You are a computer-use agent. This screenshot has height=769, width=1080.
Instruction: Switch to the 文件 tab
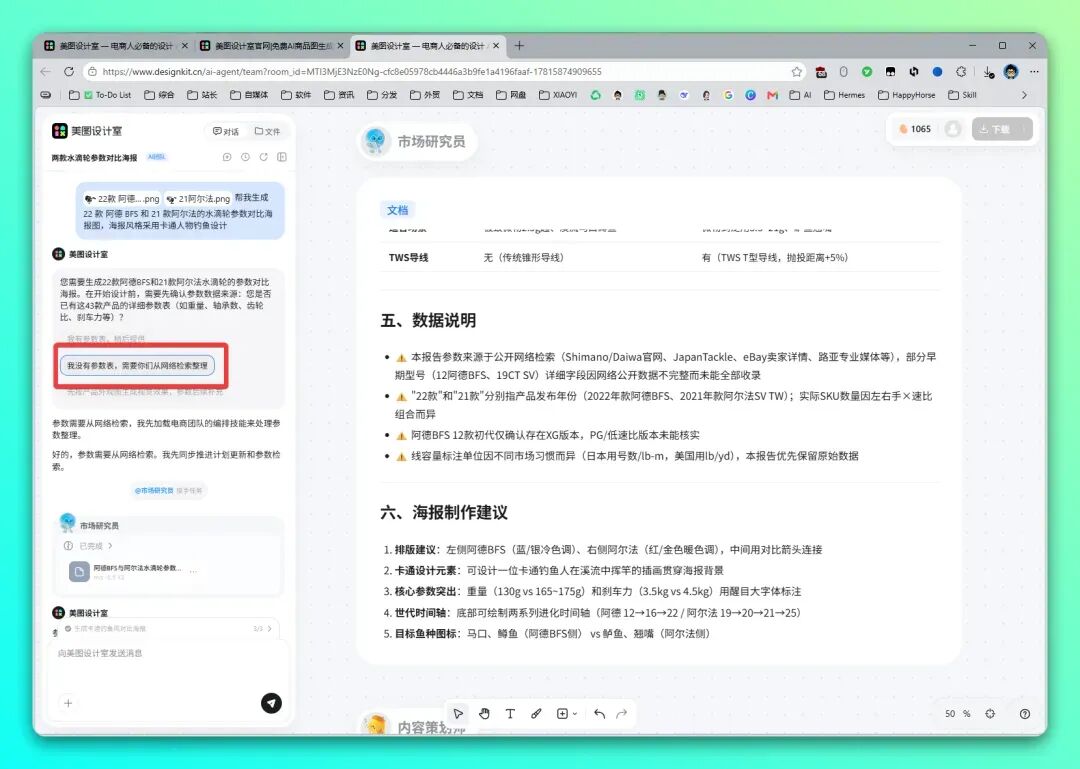click(267, 131)
